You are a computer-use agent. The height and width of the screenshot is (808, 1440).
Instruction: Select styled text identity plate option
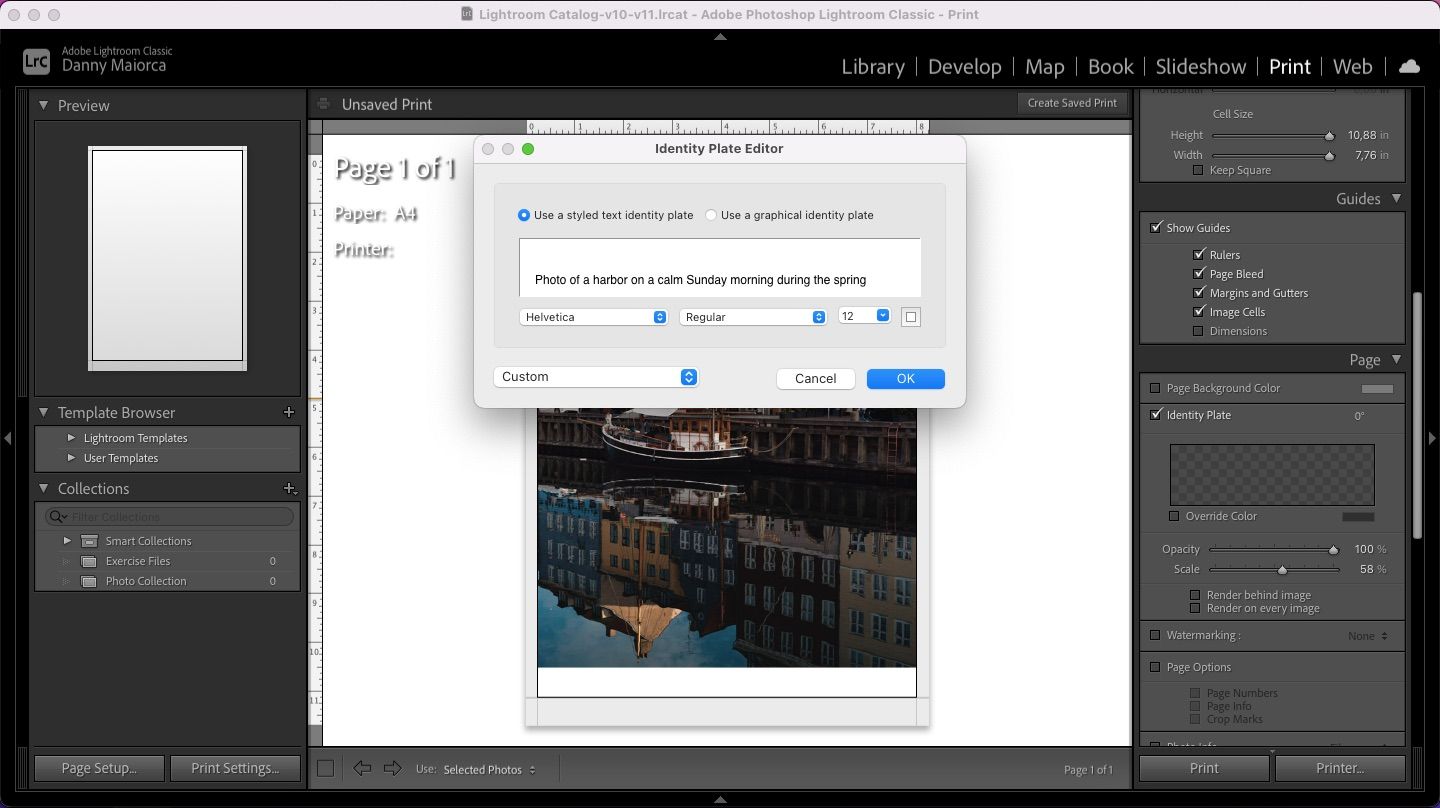point(524,215)
